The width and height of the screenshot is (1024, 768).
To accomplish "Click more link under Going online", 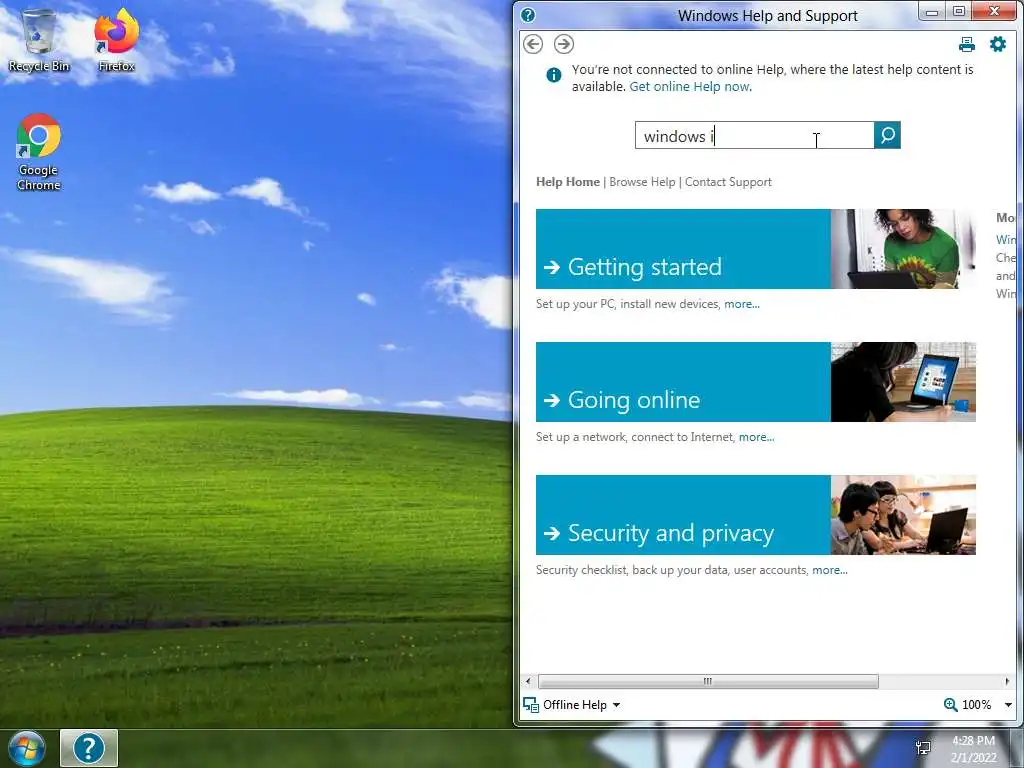I will click(756, 438).
